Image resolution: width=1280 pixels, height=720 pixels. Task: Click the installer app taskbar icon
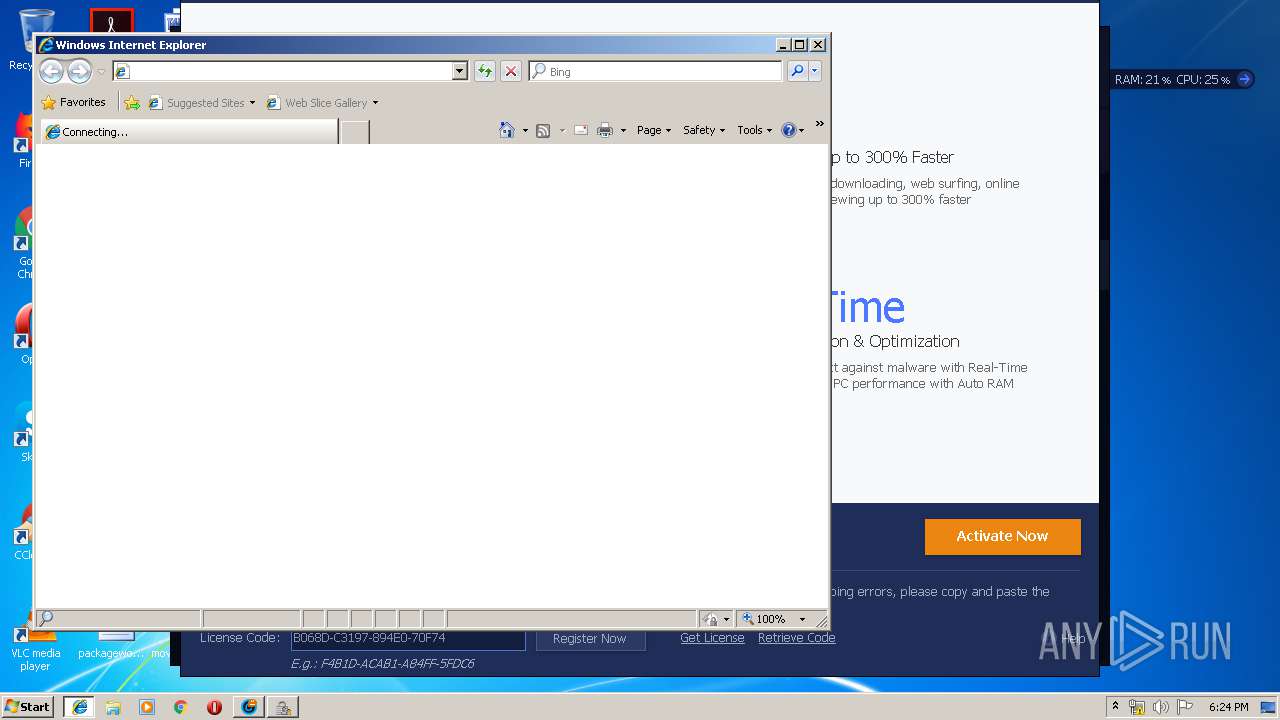pyautogui.click(x=284, y=707)
